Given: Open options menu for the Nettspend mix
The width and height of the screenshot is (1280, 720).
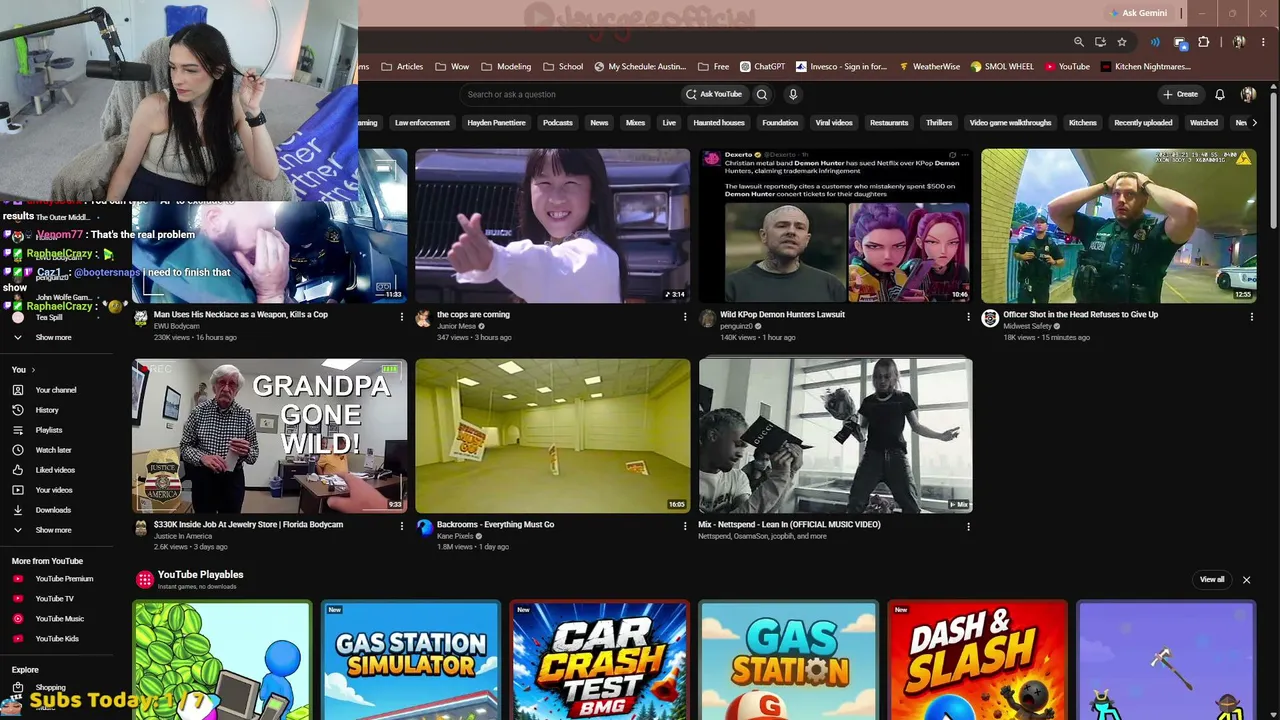Looking at the screenshot, I should coord(968,527).
